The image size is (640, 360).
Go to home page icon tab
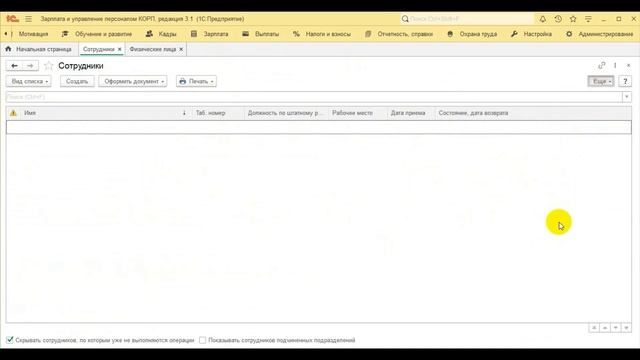click(x=8, y=49)
